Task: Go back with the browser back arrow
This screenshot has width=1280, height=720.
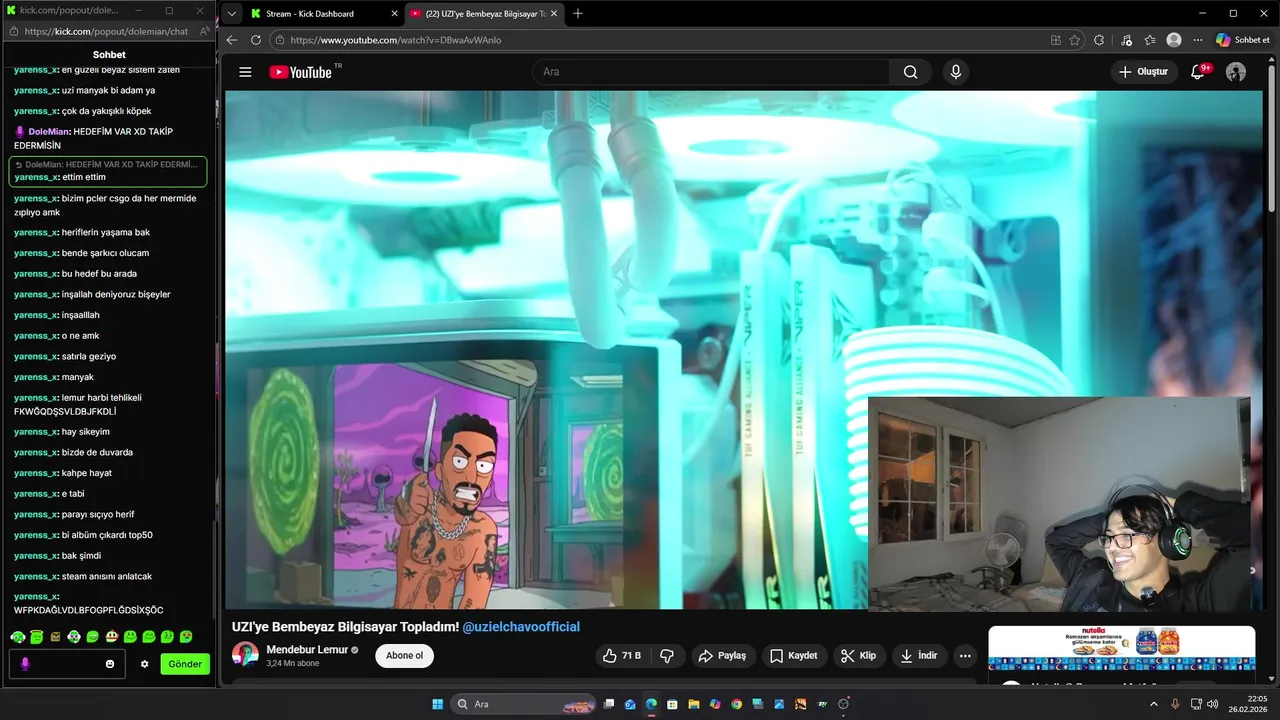Action: (x=232, y=40)
